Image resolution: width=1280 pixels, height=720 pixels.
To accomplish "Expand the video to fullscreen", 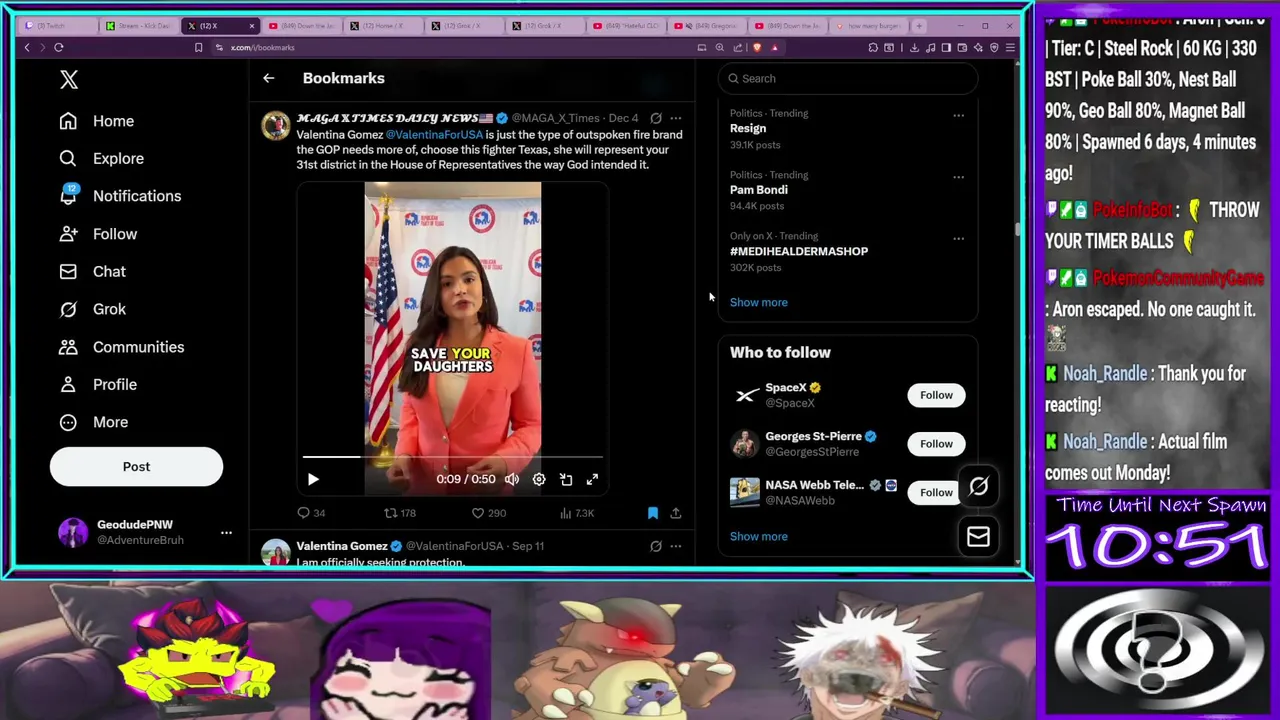I will point(592,480).
